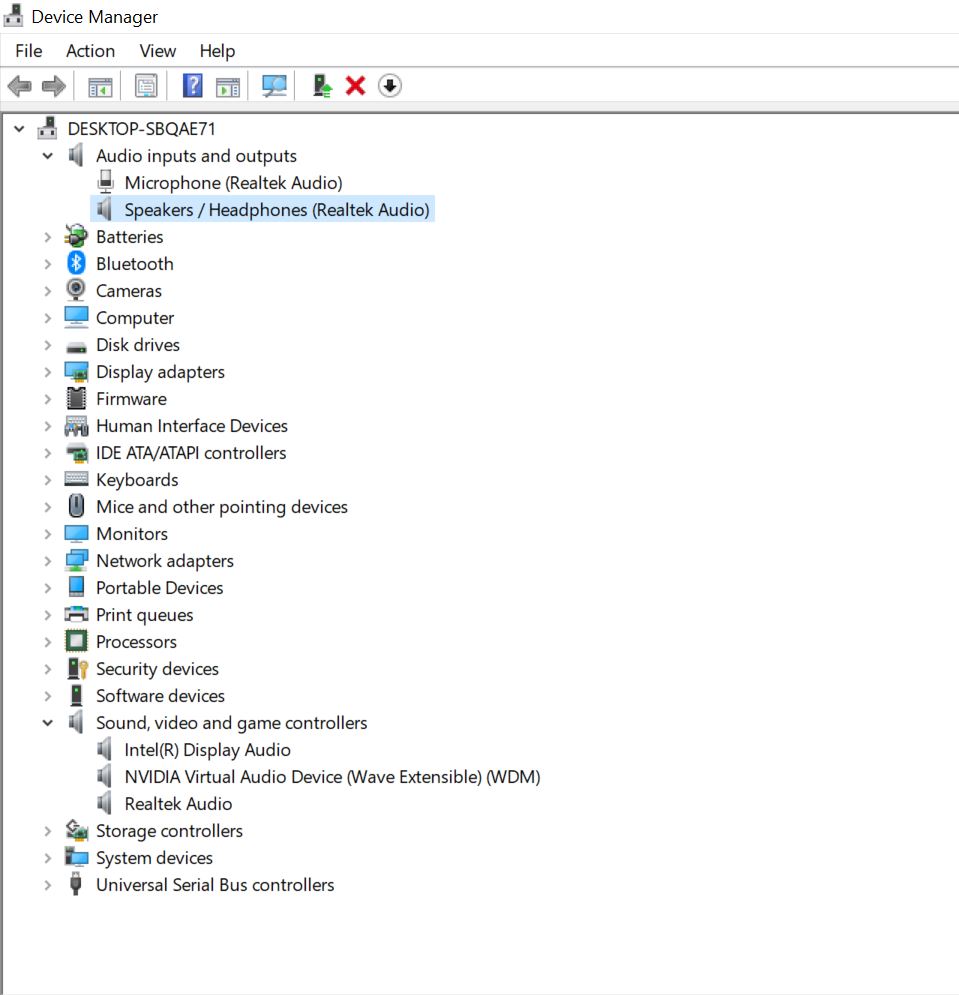Image resolution: width=959 pixels, height=995 pixels.
Task: Expand the System devices category
Action: coord(48,858)
